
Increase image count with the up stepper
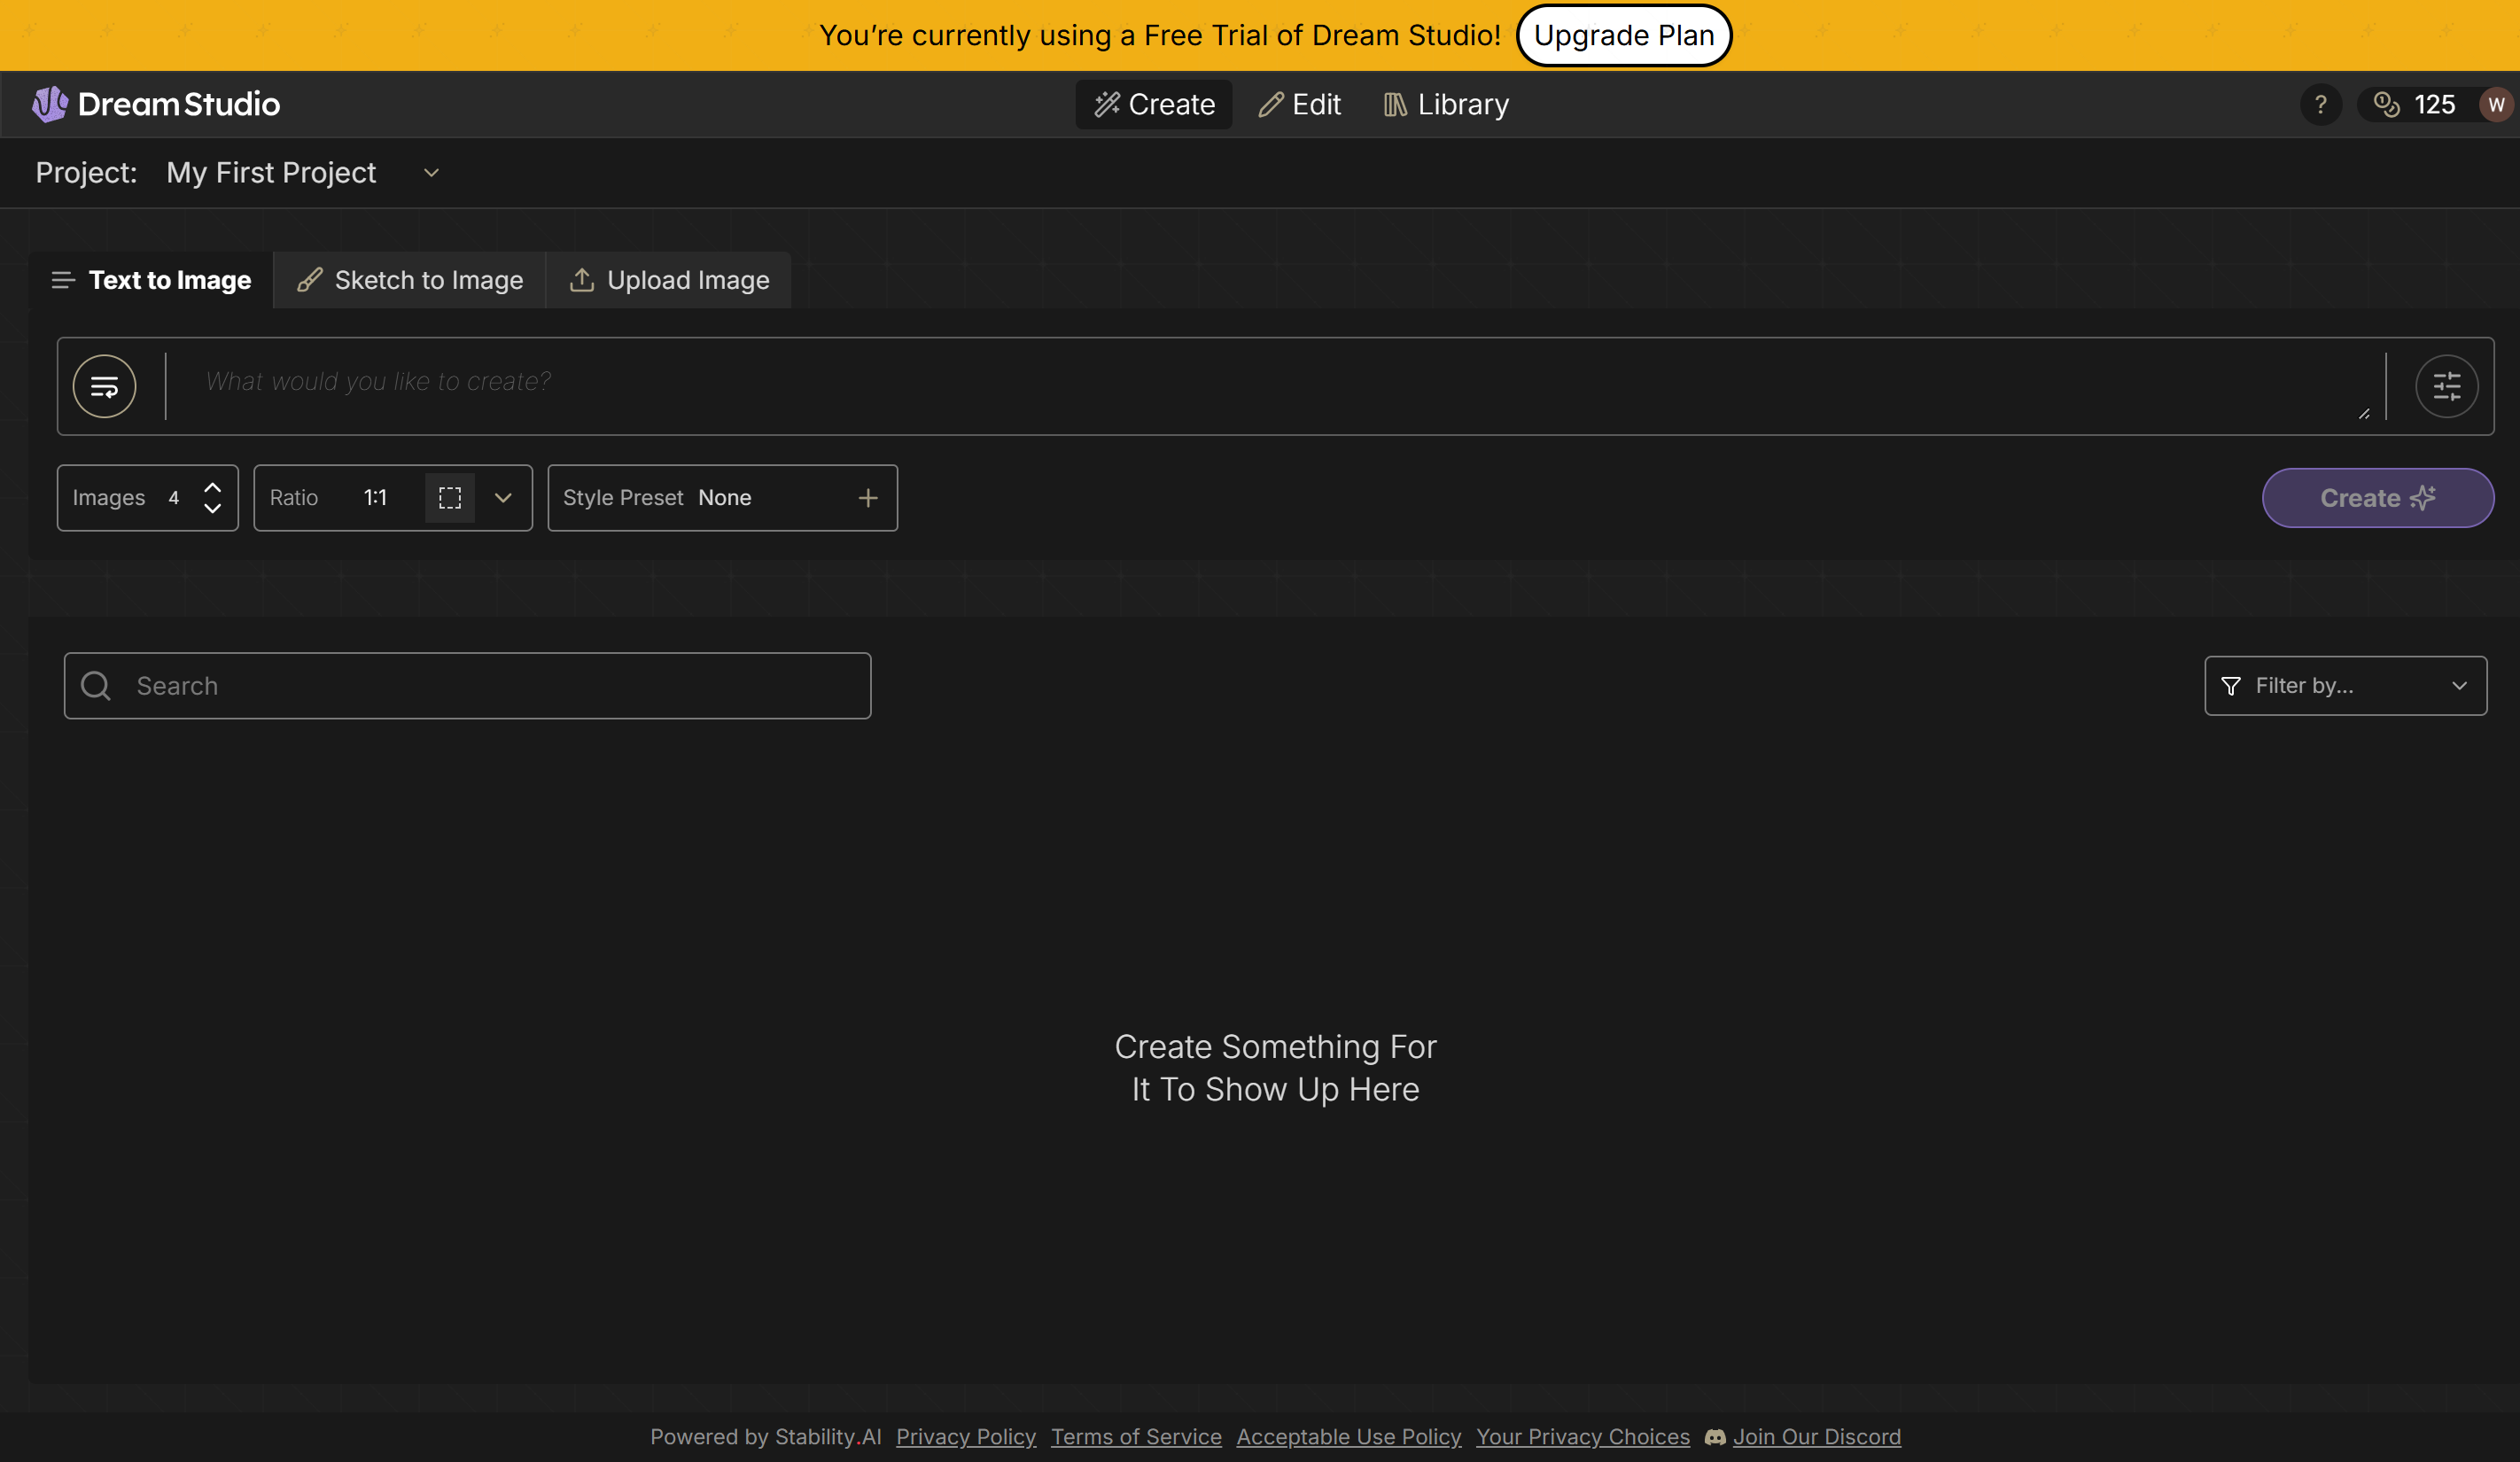click(x=213, y=487)
